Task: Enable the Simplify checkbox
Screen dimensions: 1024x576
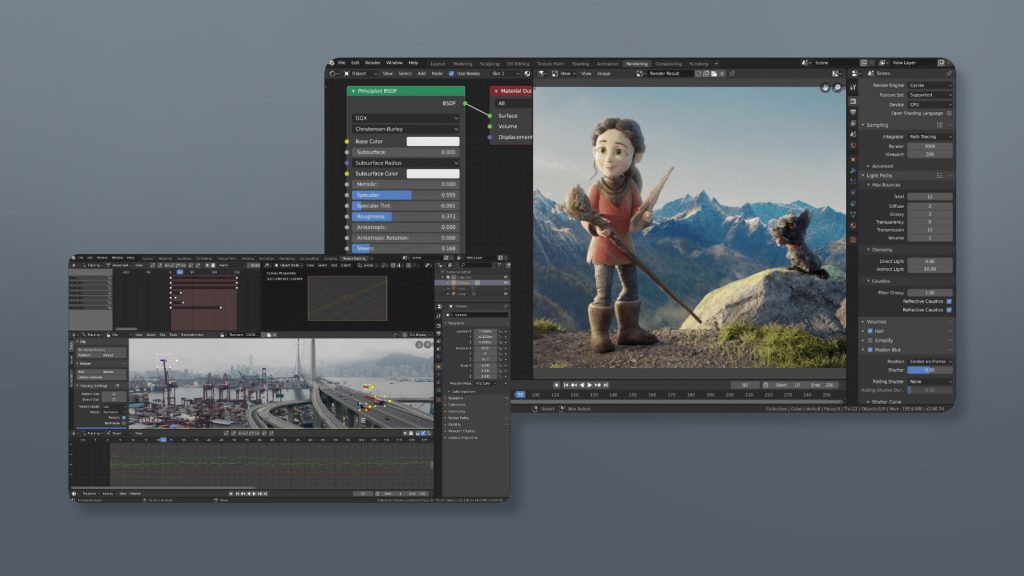Action: pyautogui.click(x=870, y=340)
